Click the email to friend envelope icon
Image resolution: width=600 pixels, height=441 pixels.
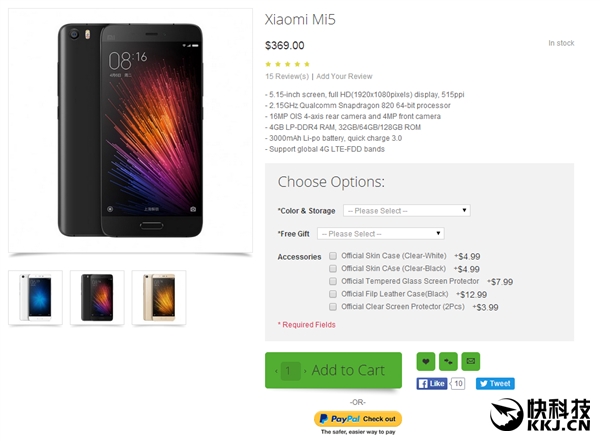tap(471, 361)
